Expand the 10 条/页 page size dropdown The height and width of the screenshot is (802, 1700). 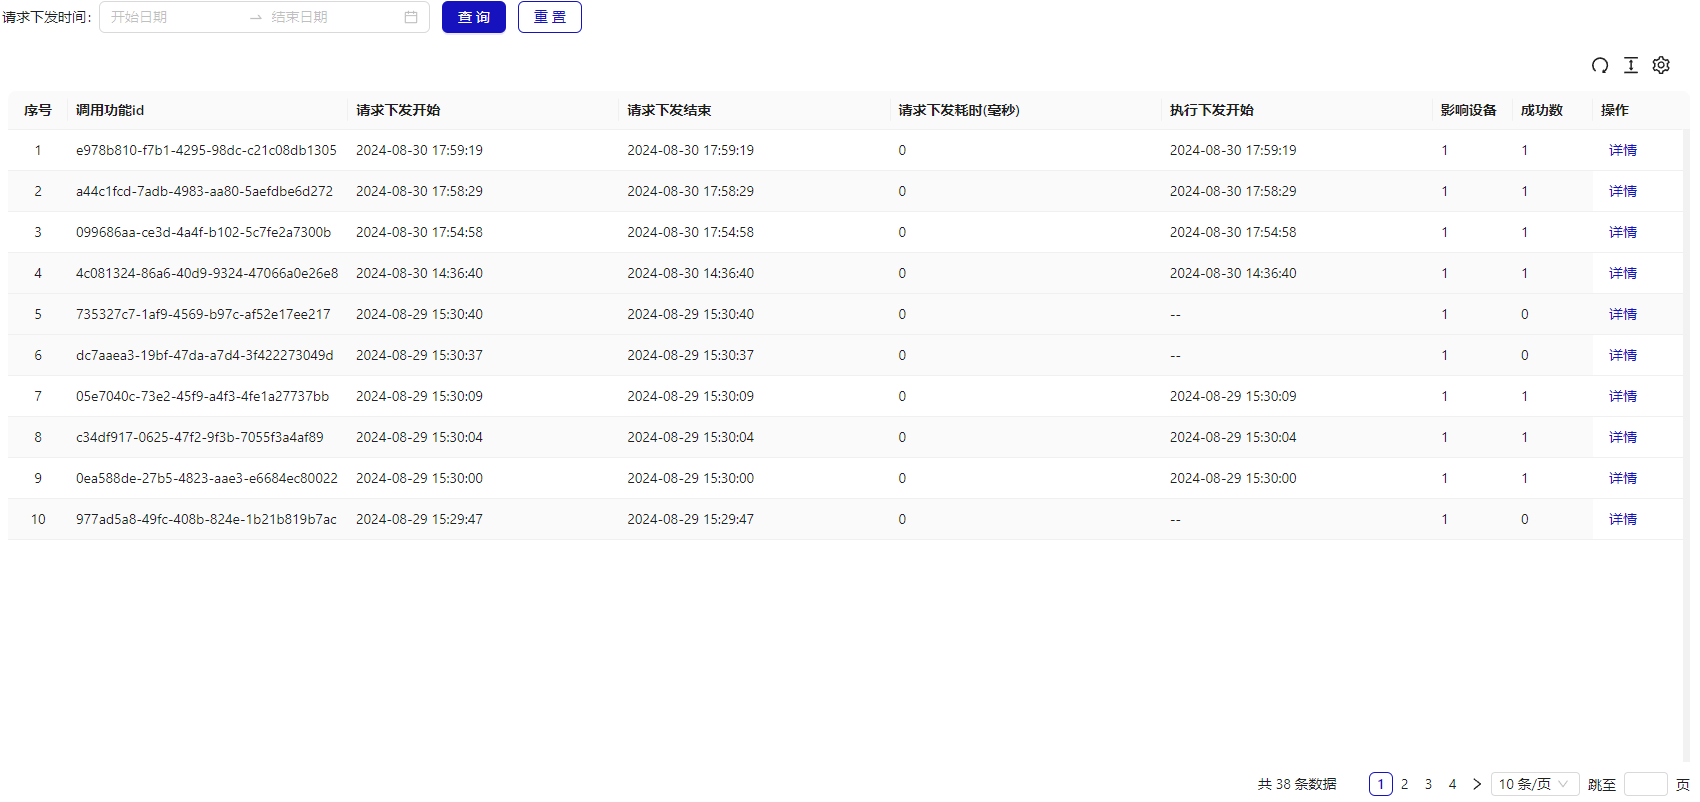(1534, 784)
